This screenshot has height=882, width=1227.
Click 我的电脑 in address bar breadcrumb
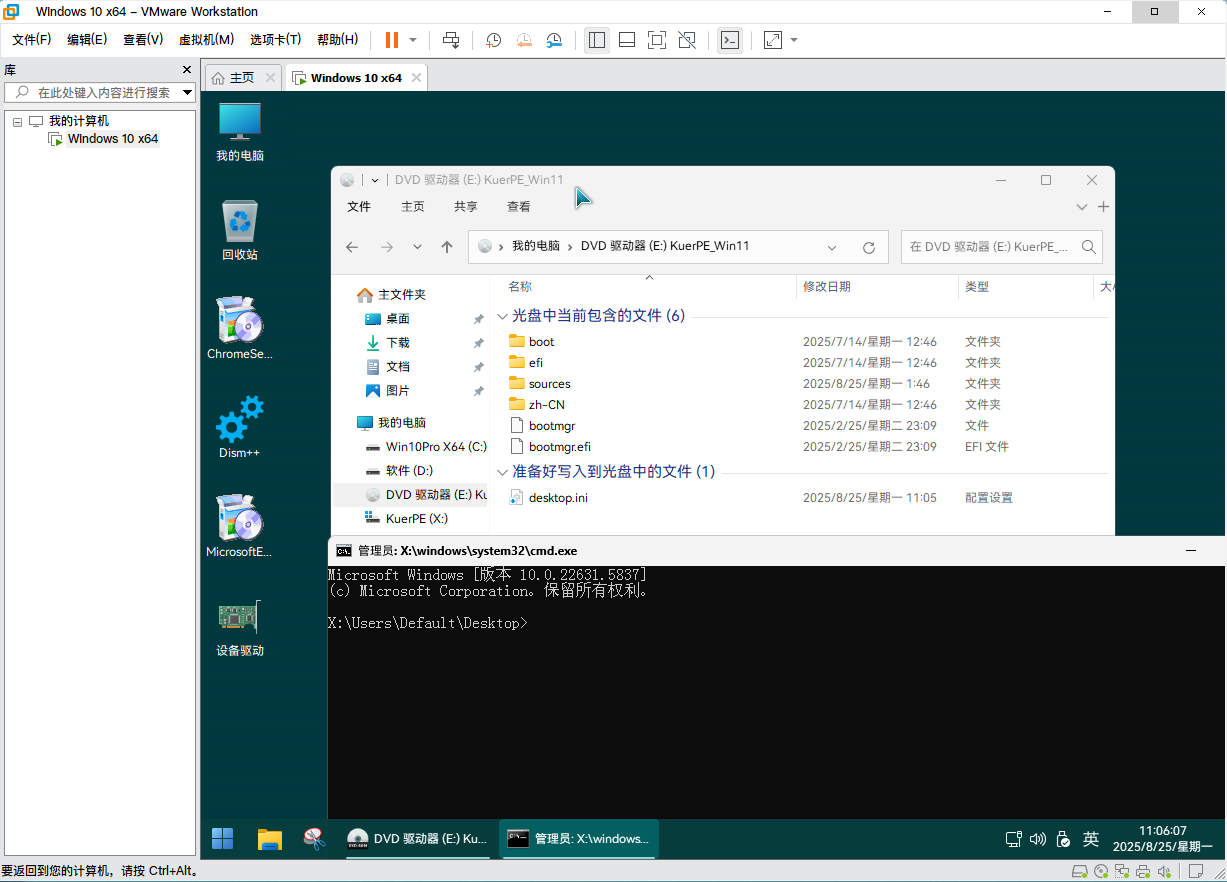coord(536,246)
